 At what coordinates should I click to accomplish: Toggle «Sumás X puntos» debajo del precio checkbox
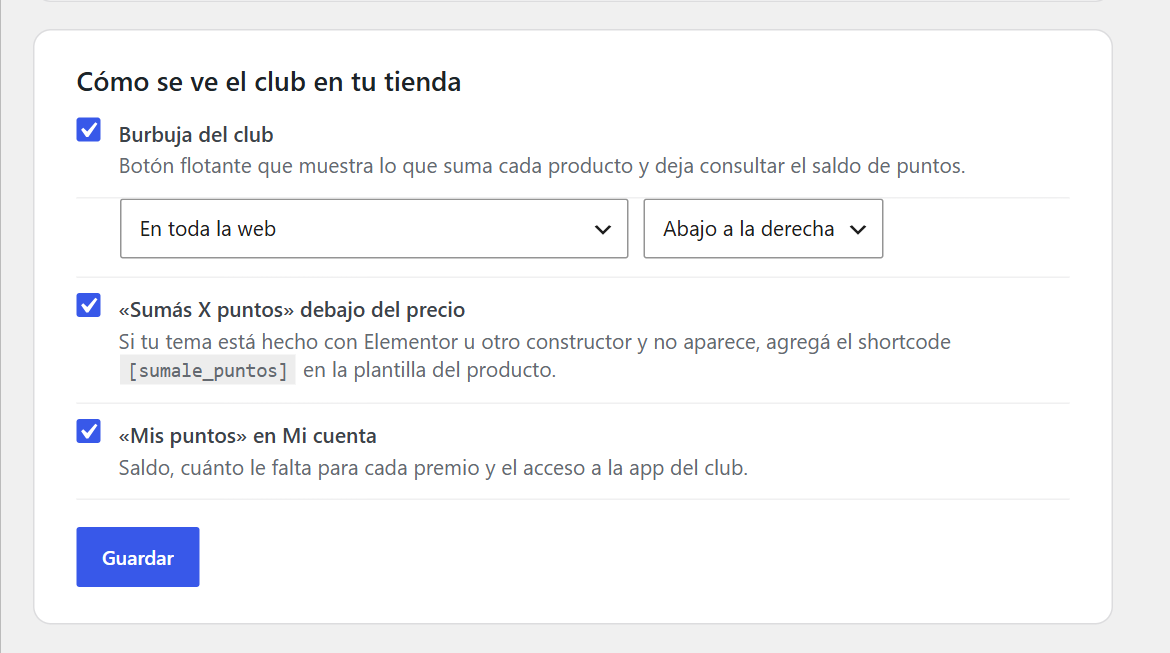89,305
